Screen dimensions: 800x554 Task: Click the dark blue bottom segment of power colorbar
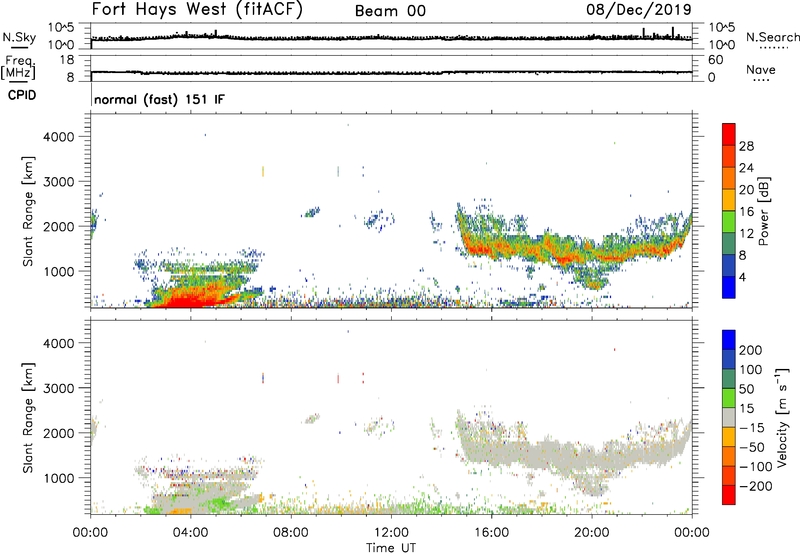click(x=729, y=287)
